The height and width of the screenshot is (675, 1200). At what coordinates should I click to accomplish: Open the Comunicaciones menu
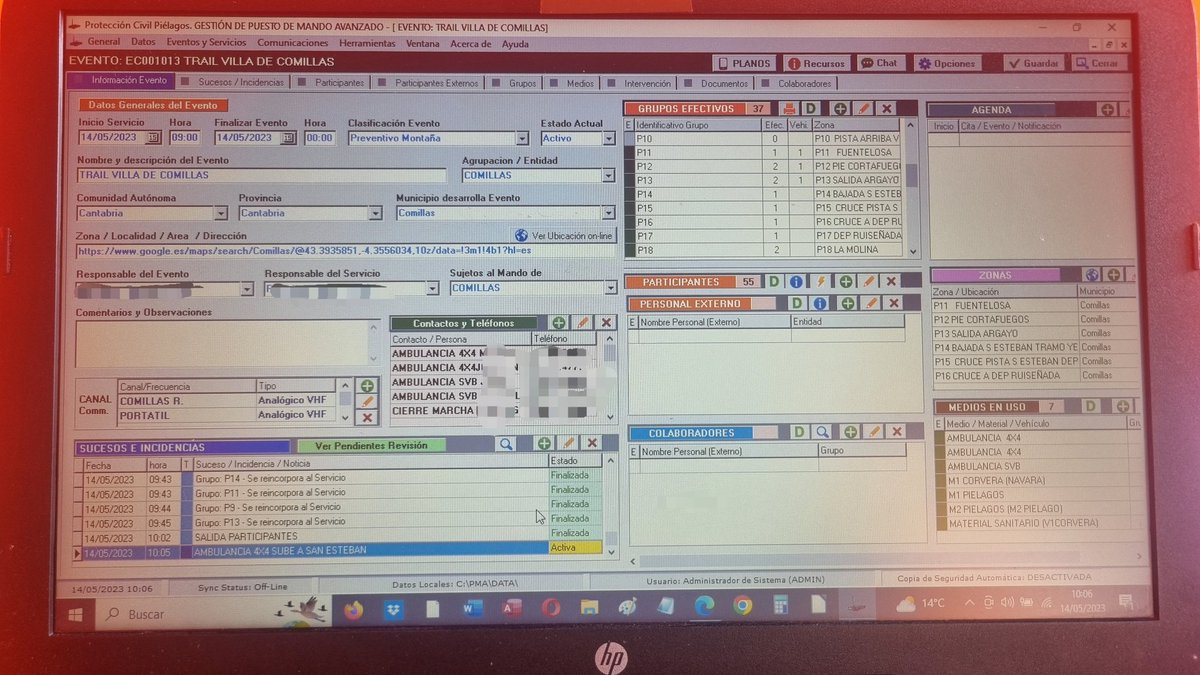tap(292, 43)
